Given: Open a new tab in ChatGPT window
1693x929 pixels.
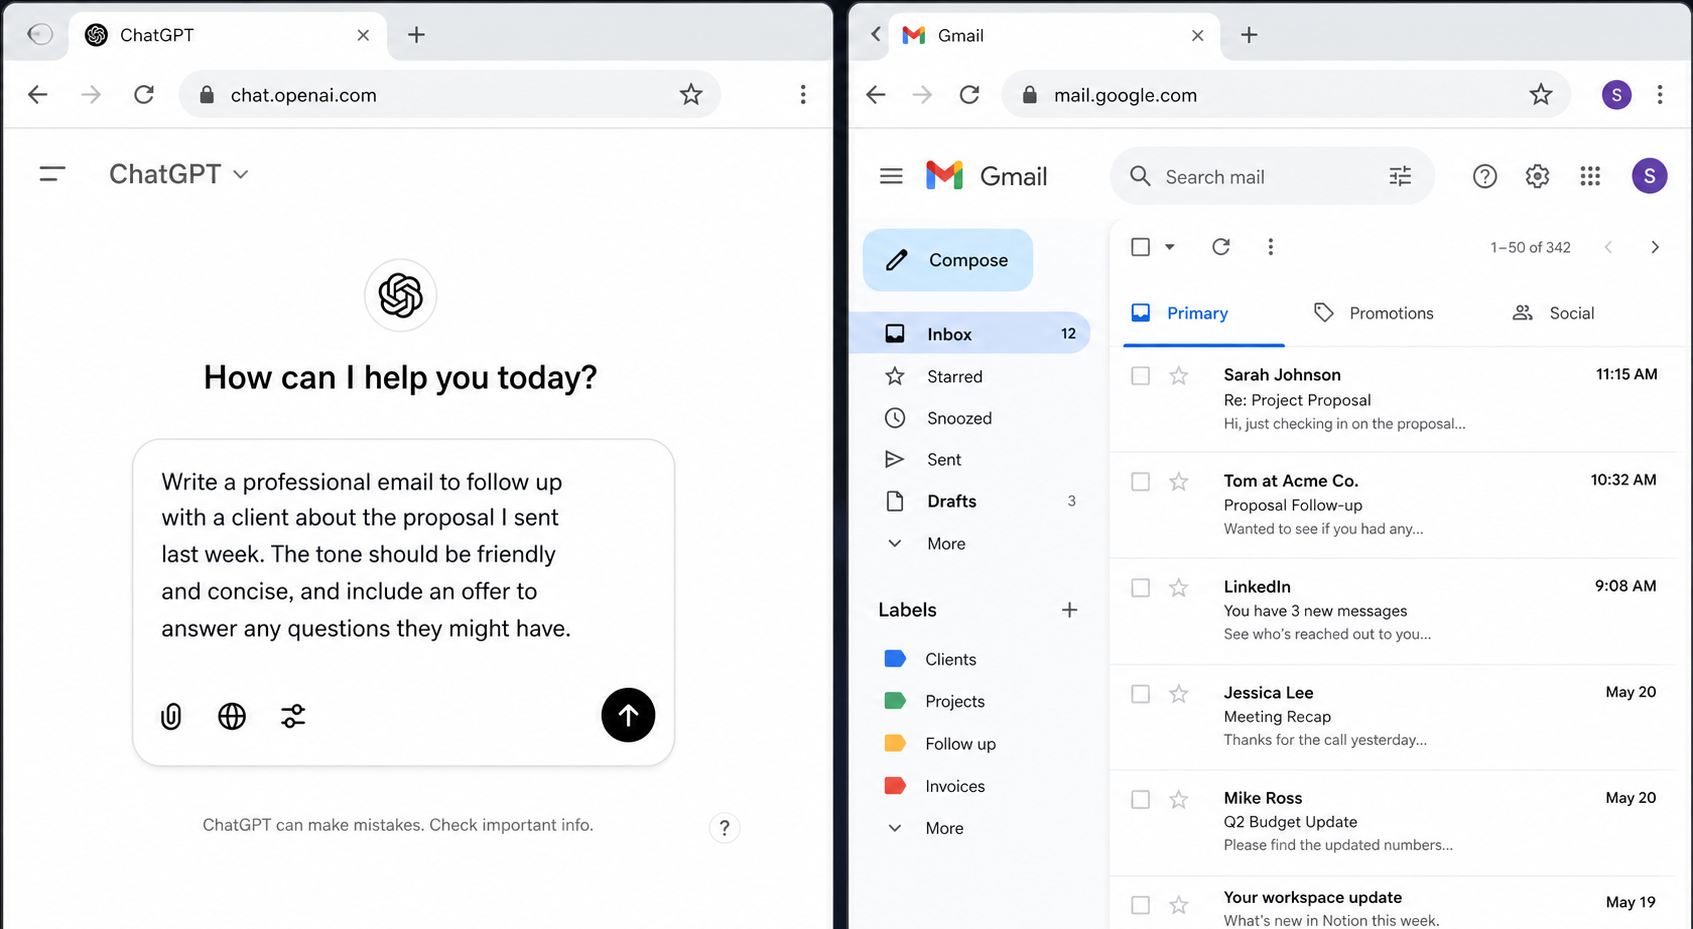Looking at the screenshot, I should 417,35.
